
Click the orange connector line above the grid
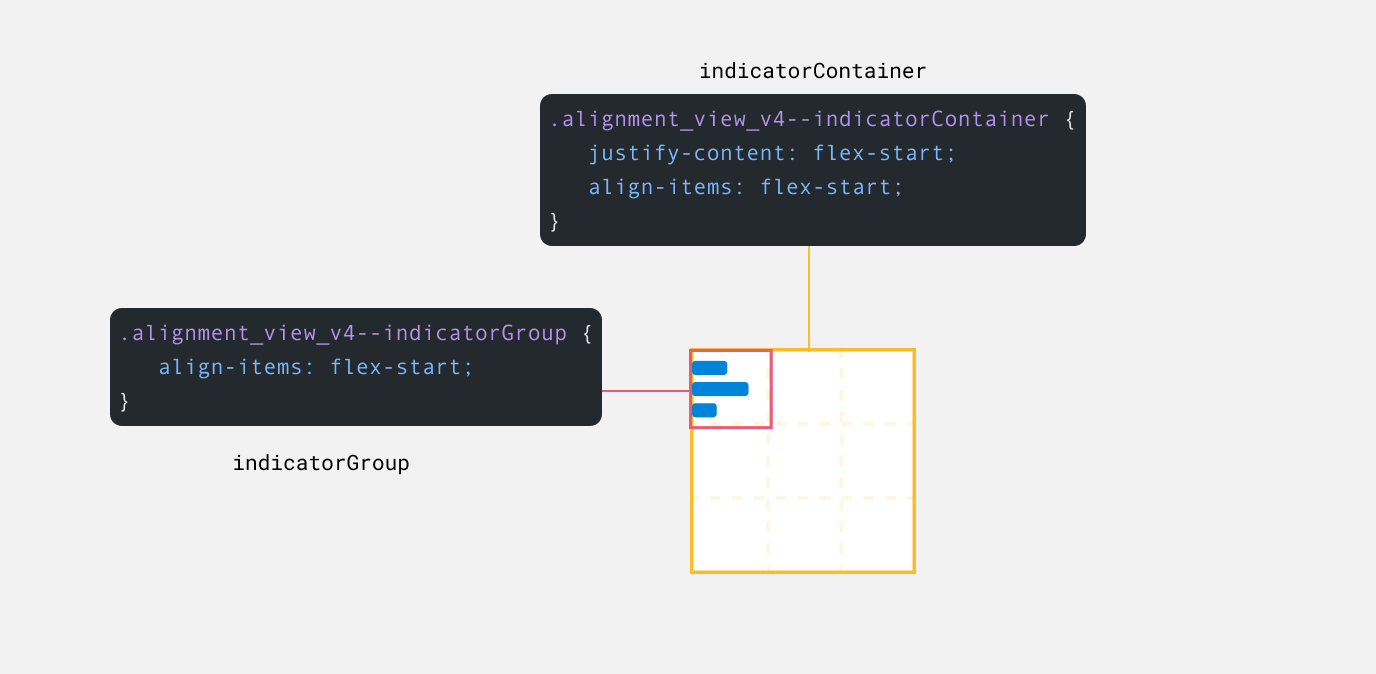click(x=809, y=297)
